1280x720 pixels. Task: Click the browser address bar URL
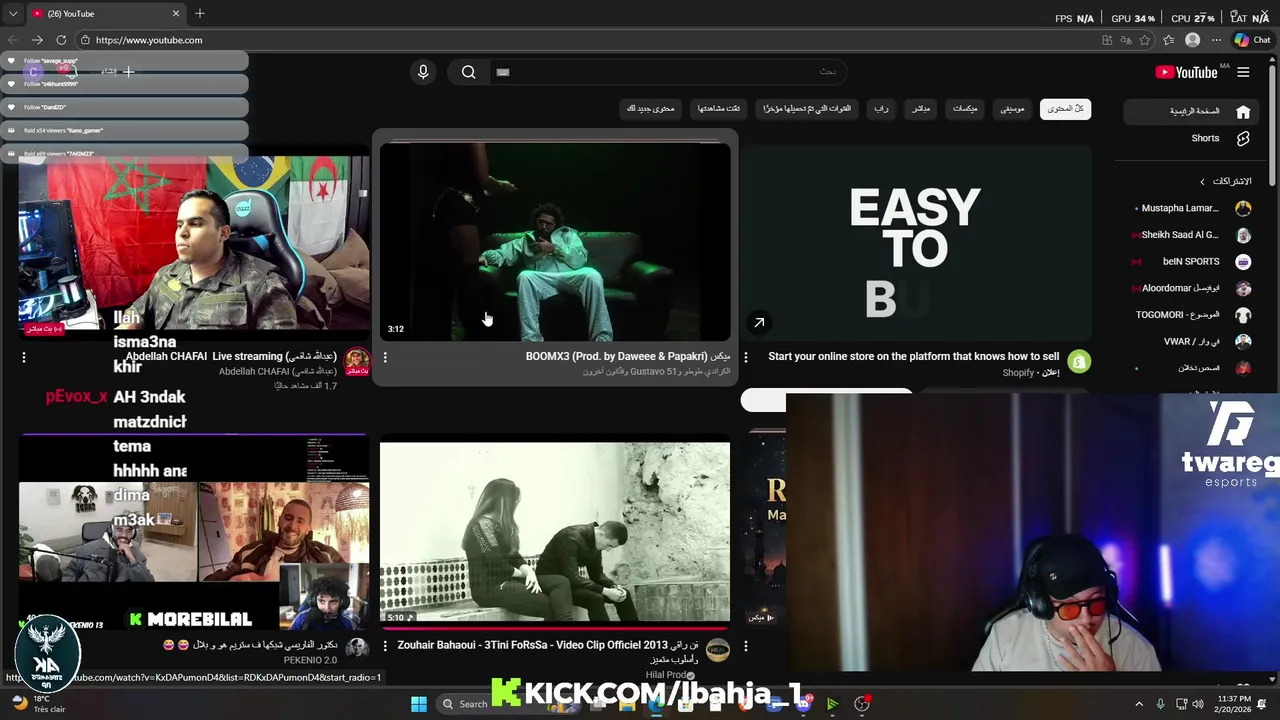pyautogui.click(x=149, y=40)
